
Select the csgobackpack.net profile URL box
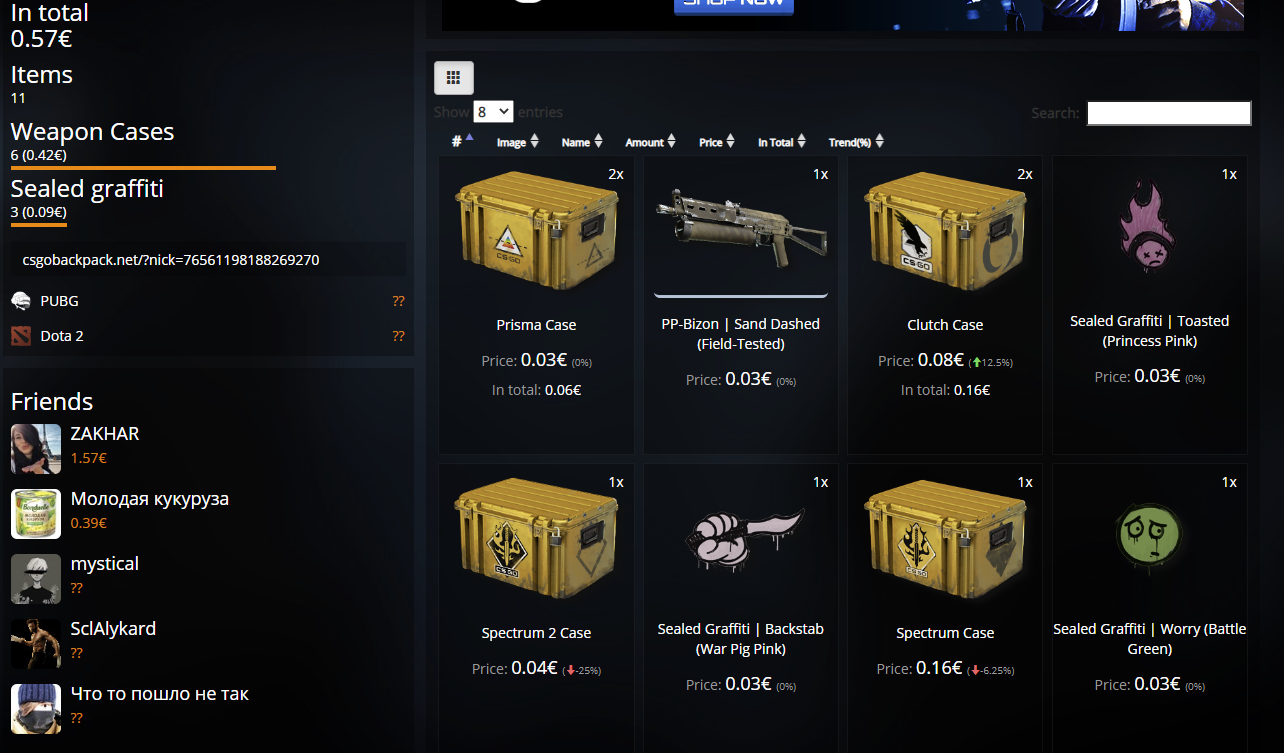[x=208, y=259]
